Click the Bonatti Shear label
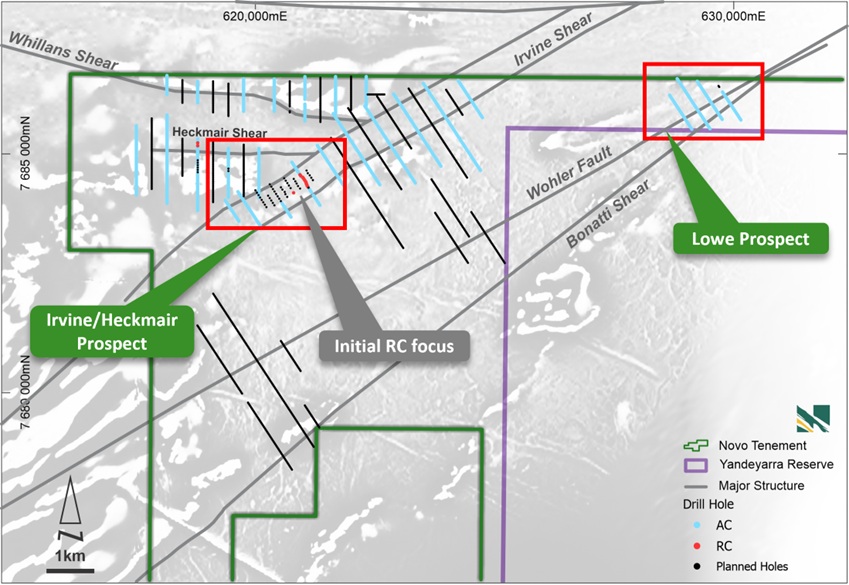The width and height of the screenshot is (849, 585). click(x=607, y=213)
